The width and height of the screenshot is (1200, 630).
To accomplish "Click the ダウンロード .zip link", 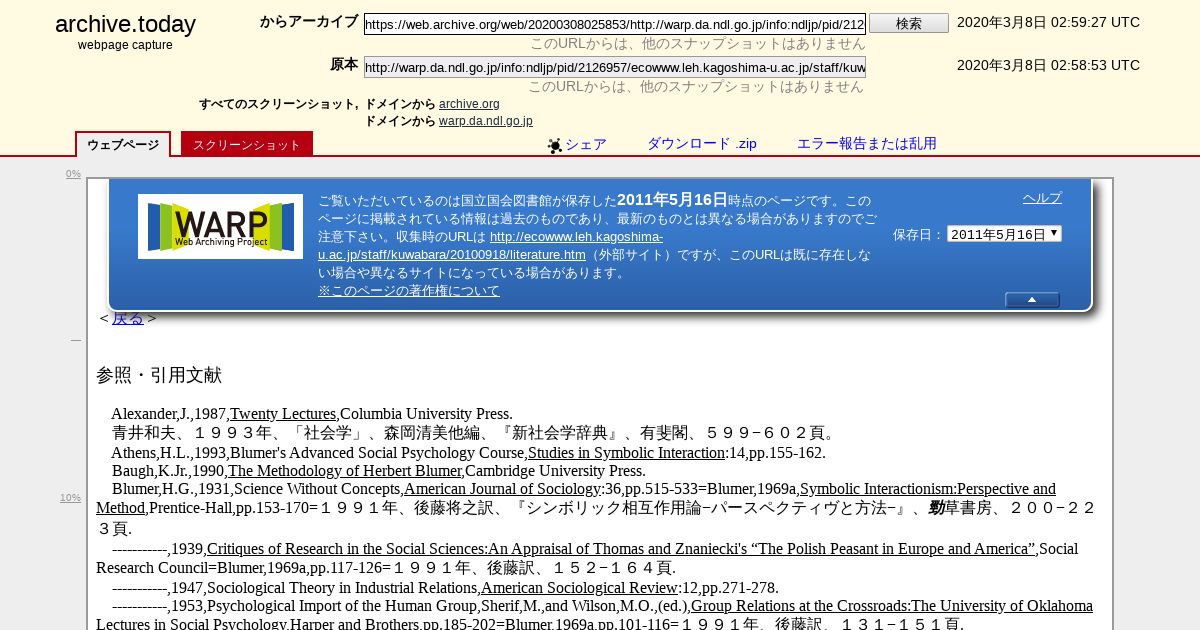I will click(702, 144).
